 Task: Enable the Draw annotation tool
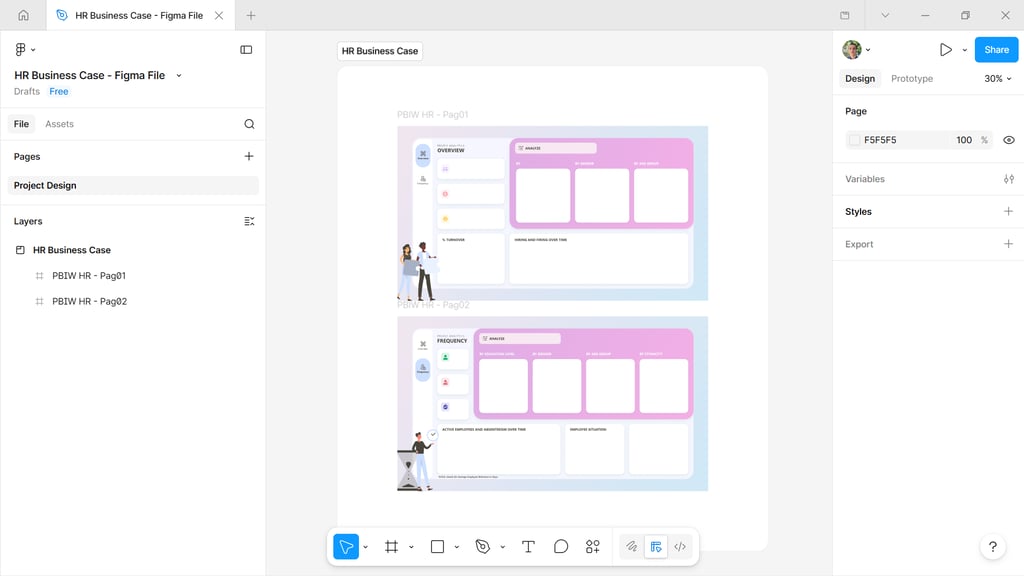[x=632, y=546]
